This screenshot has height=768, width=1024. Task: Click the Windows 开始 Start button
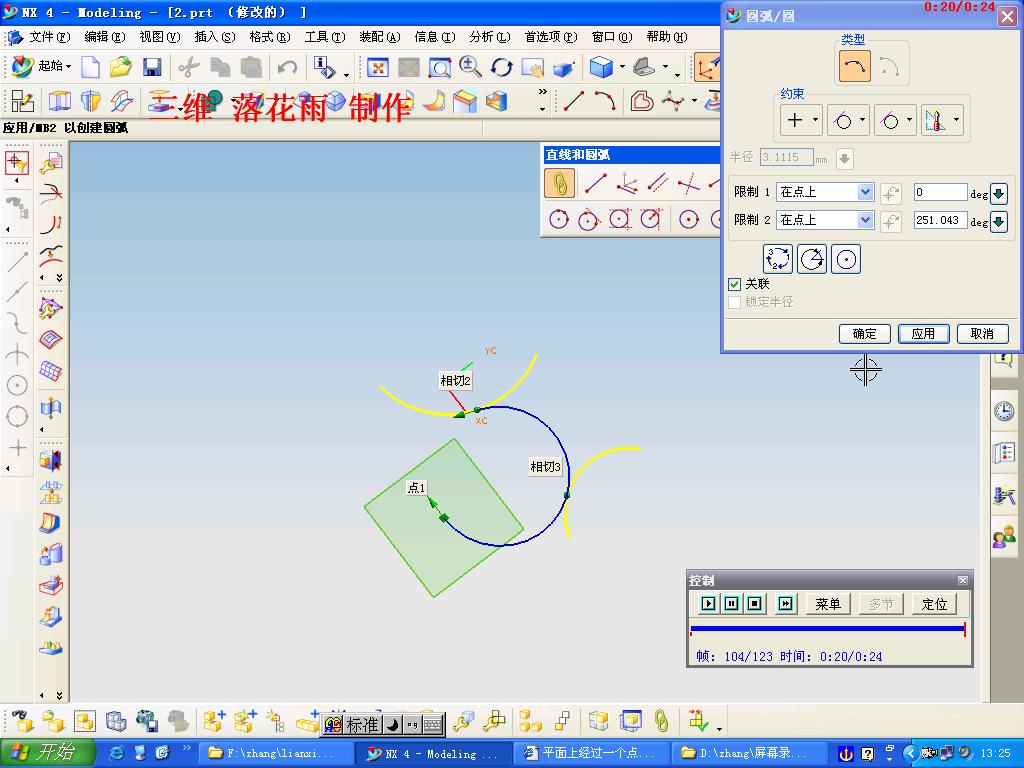[48, 752]
